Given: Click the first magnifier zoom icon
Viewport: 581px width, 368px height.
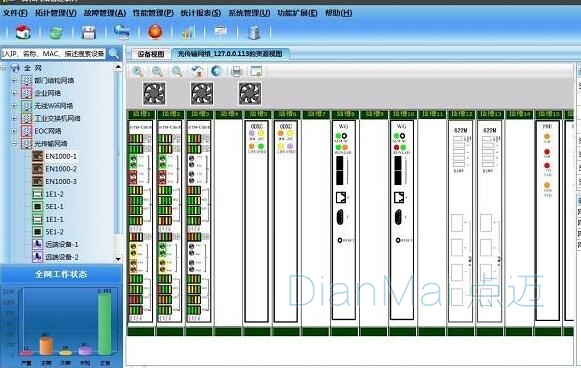Looking at the screenshot, I should (138, 71).
